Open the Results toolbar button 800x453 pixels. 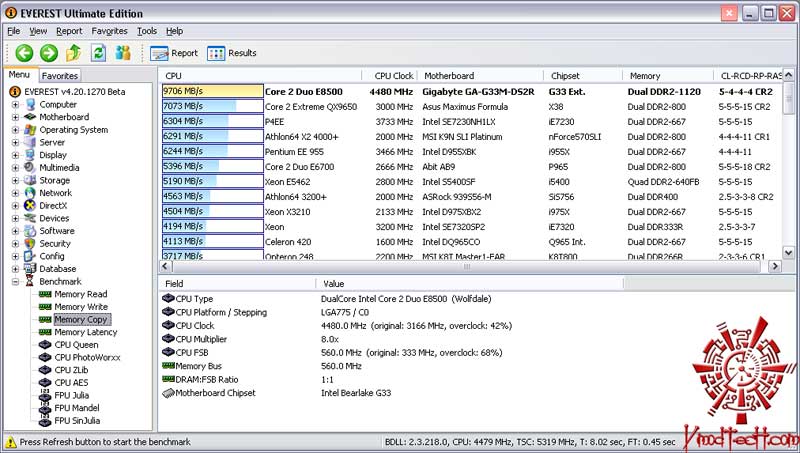232,53
